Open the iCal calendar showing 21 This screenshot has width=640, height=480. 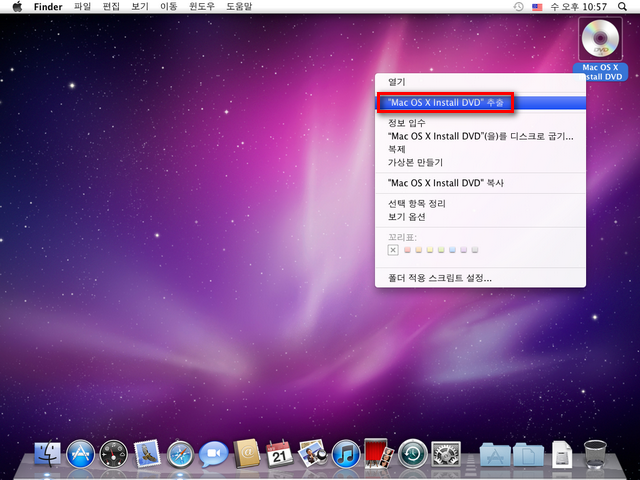click(280, 453)
